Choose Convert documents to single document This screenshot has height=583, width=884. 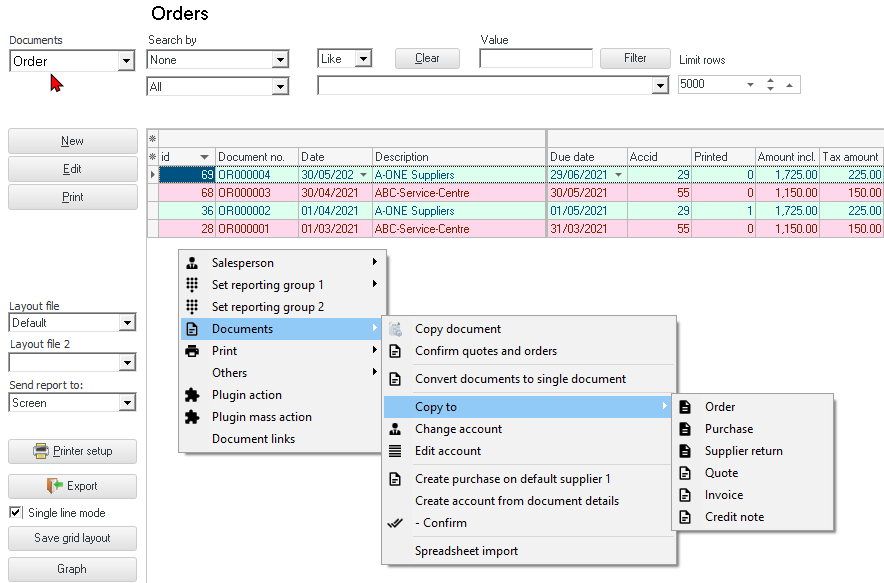coord(520,379)
